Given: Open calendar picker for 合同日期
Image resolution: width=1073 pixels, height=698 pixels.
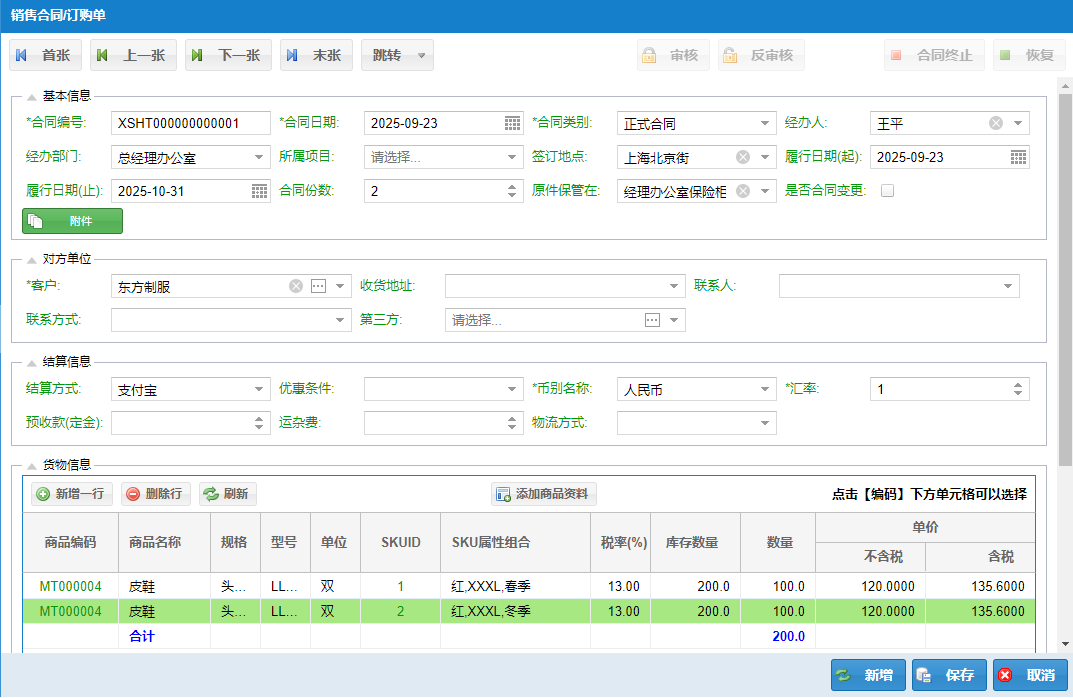Looking at the screenshot, I should pyautogui.click(x=512, y=124).
